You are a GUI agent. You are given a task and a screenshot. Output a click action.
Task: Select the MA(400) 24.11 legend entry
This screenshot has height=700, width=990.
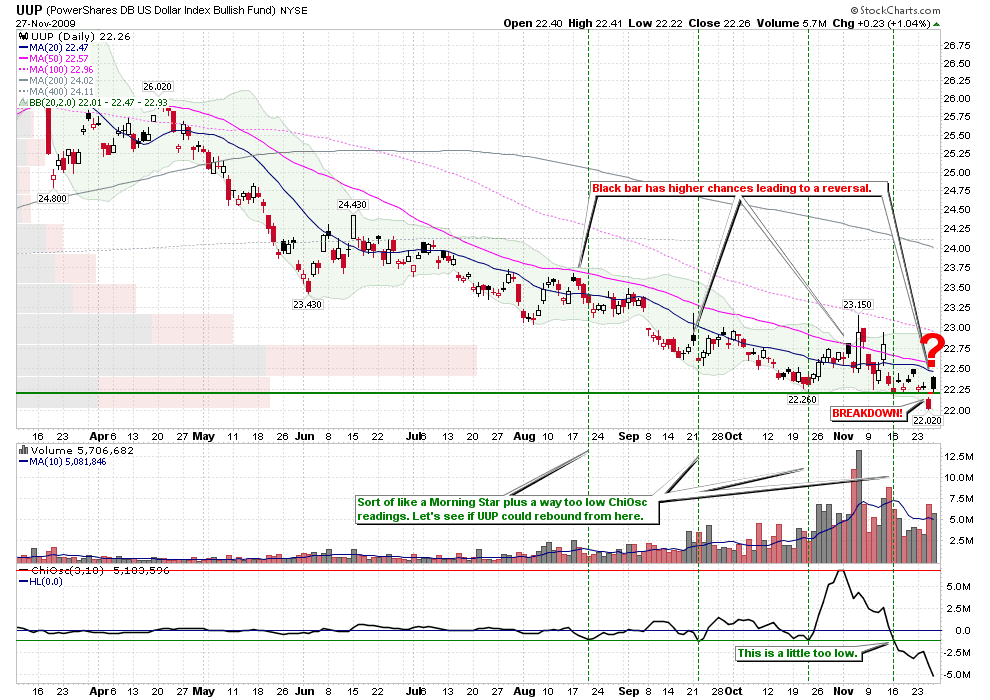(x=56, y=92)
